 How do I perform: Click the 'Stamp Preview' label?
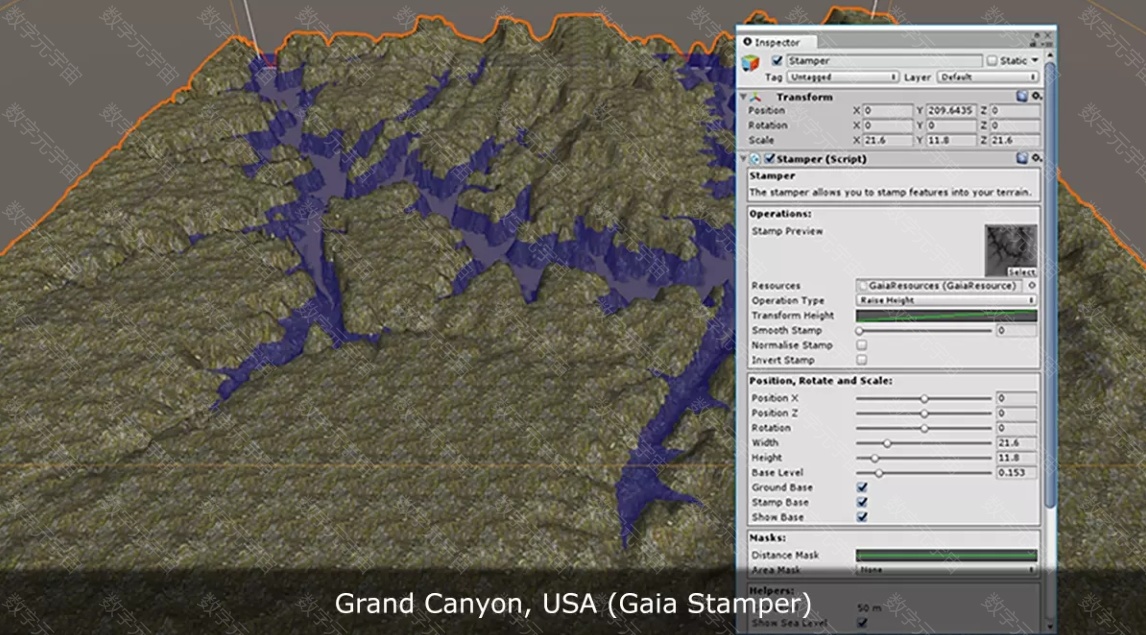tap(787, 231)
